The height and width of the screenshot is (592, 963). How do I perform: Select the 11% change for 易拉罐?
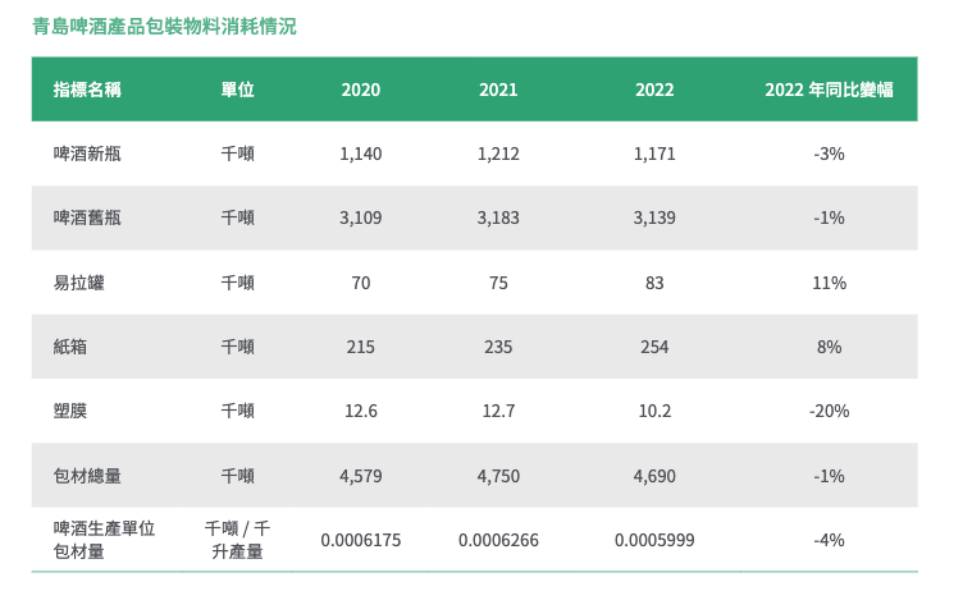(x=829, y=283)
